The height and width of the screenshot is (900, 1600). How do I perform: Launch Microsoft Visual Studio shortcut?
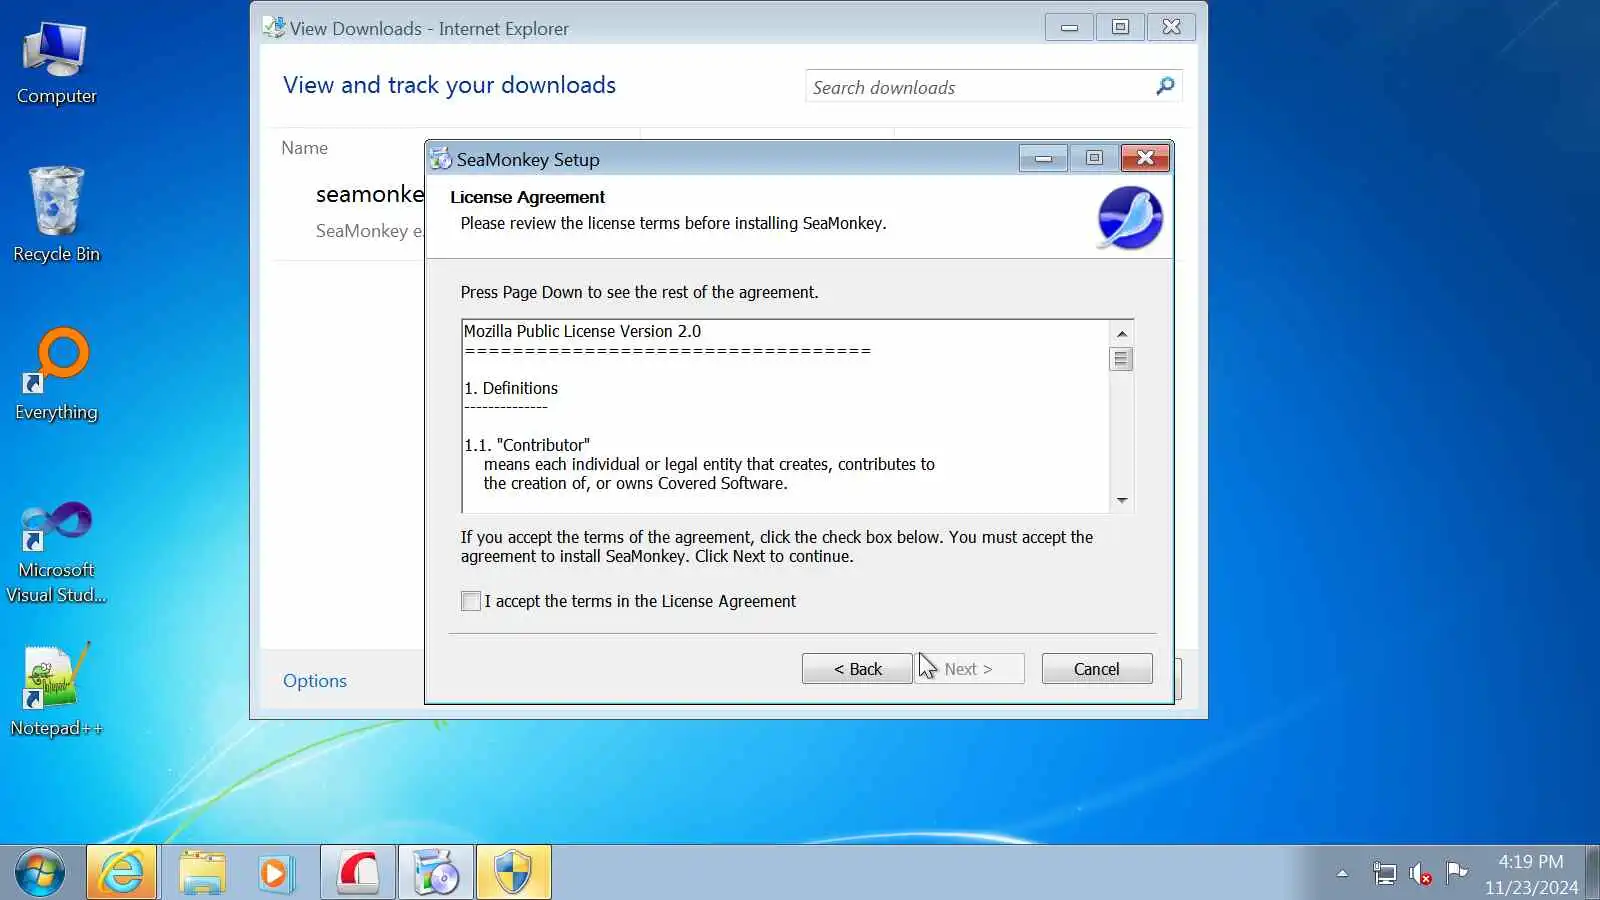tap(56, 553)
